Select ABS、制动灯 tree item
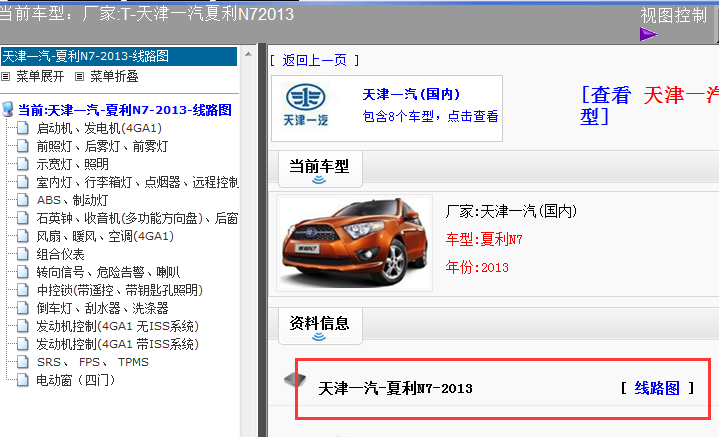Viewport: 719px width, 437px height. point(72,200)
